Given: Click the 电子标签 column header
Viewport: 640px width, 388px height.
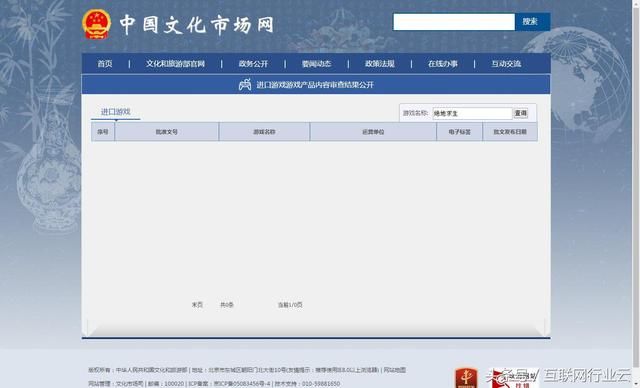Looking at the screenshot, I should (460, 132).
